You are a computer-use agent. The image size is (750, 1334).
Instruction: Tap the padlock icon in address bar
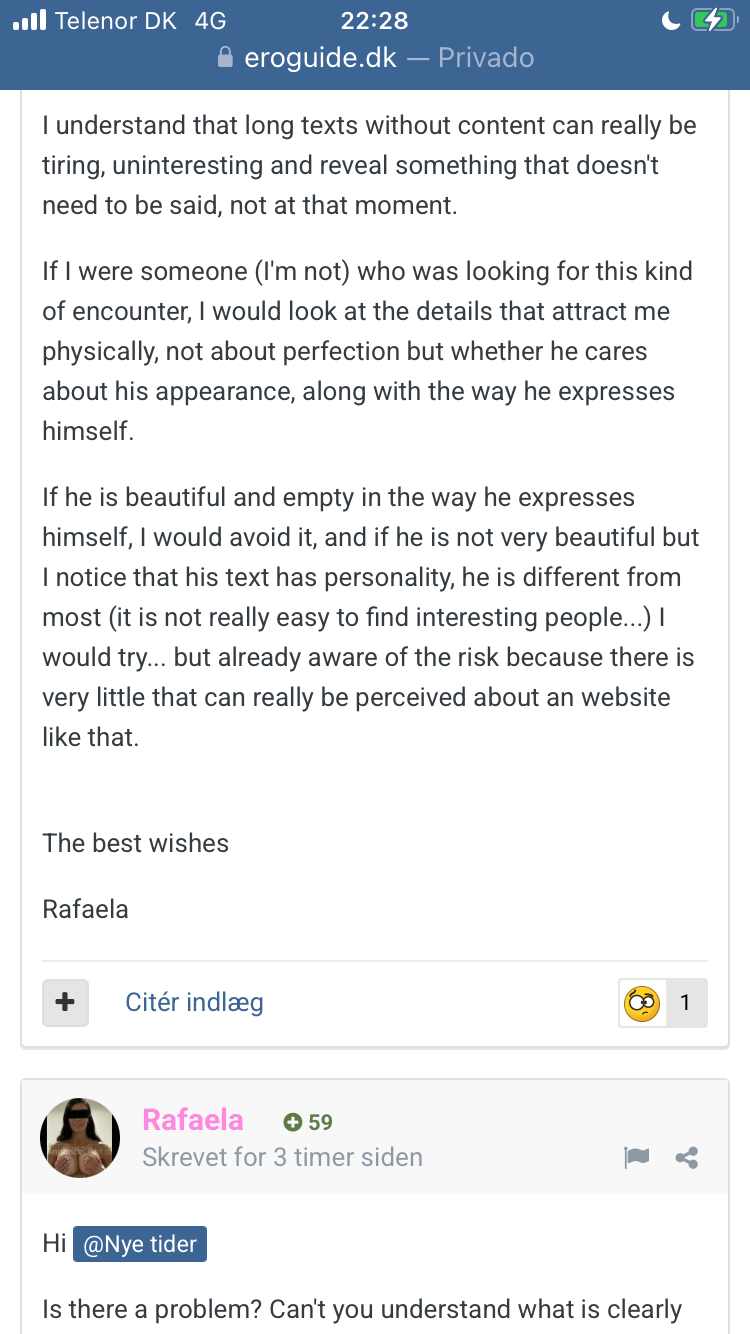click(x=225, y=58)
